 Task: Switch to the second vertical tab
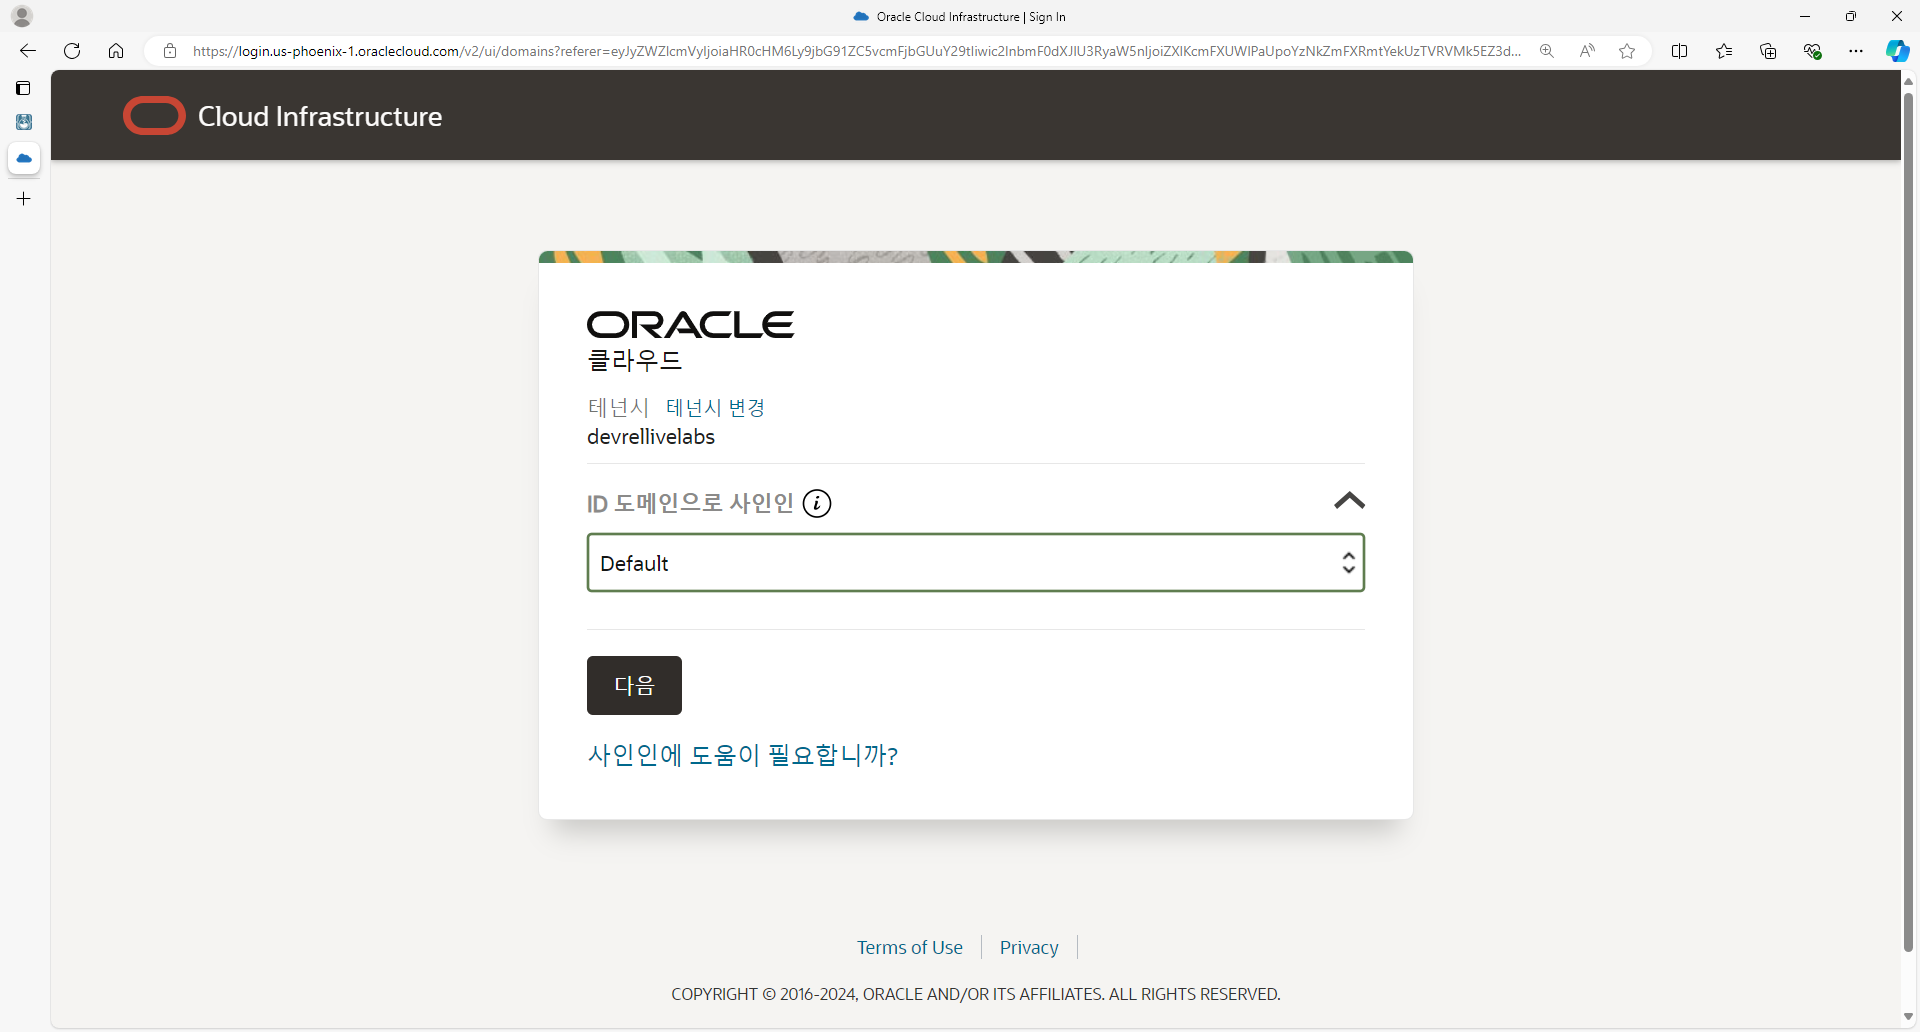pos(24,122)
